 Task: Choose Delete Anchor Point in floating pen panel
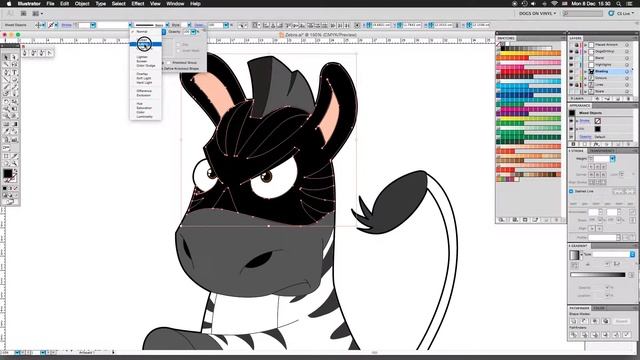42,53
